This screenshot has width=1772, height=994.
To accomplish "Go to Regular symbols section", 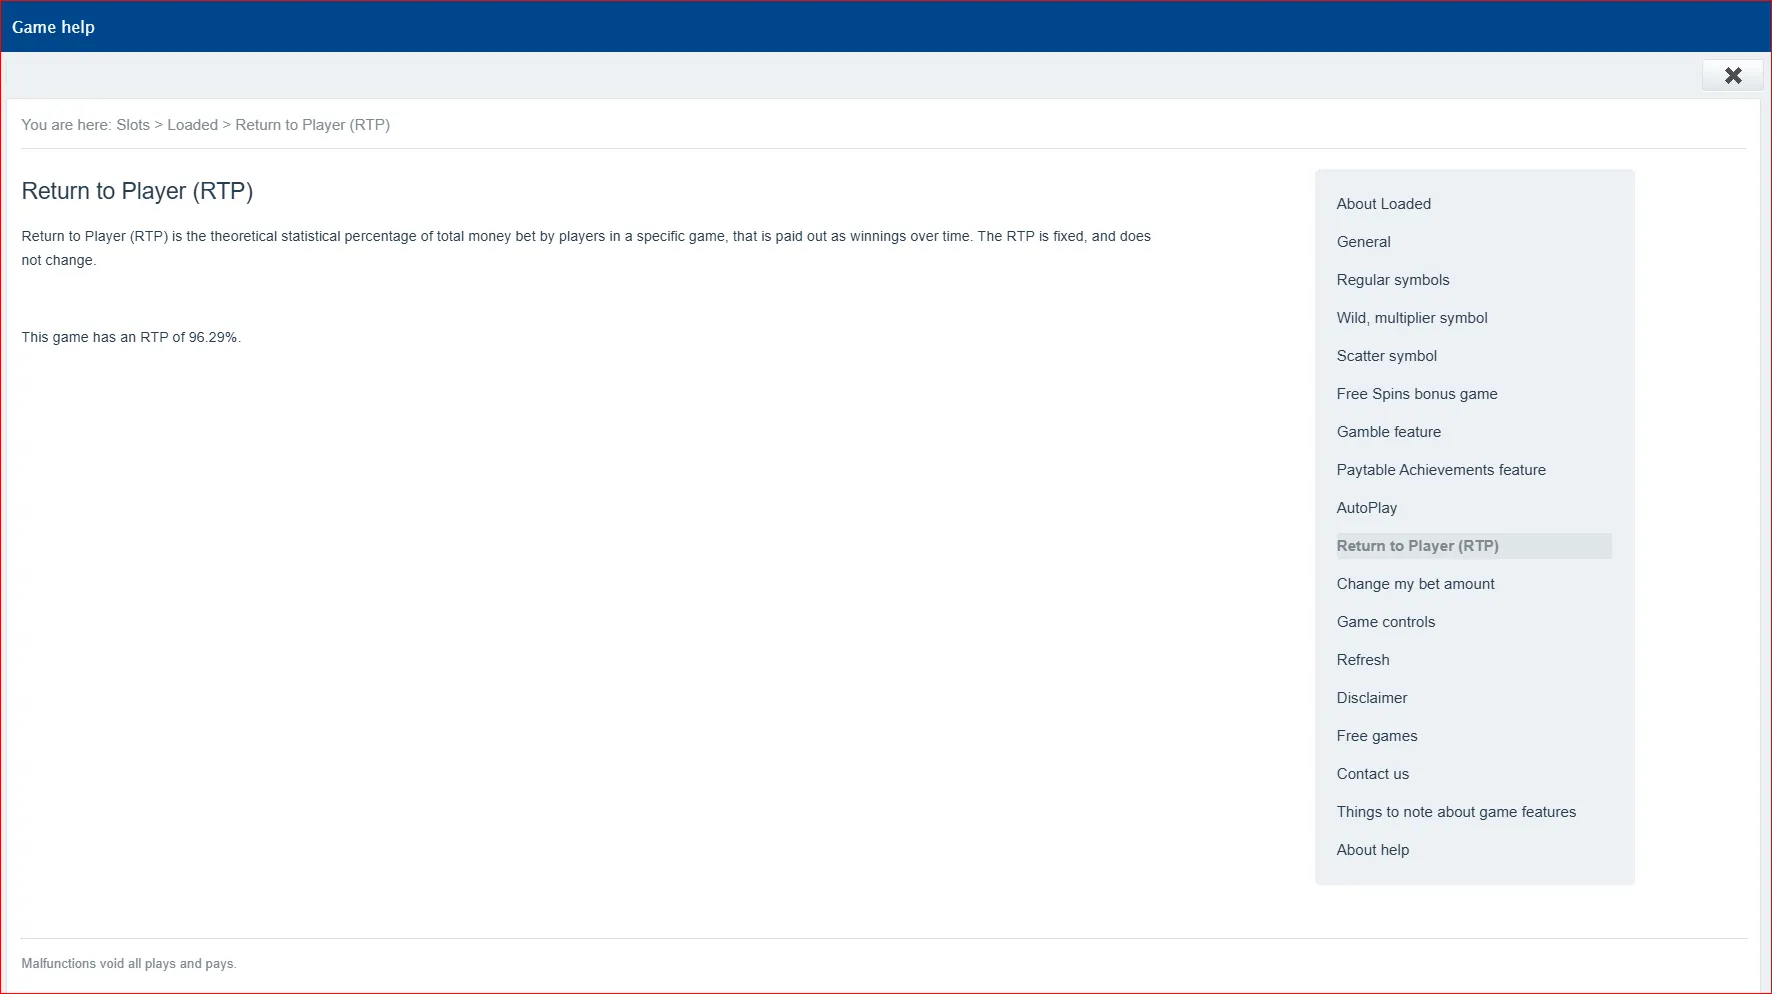I will pos(1392,280).
